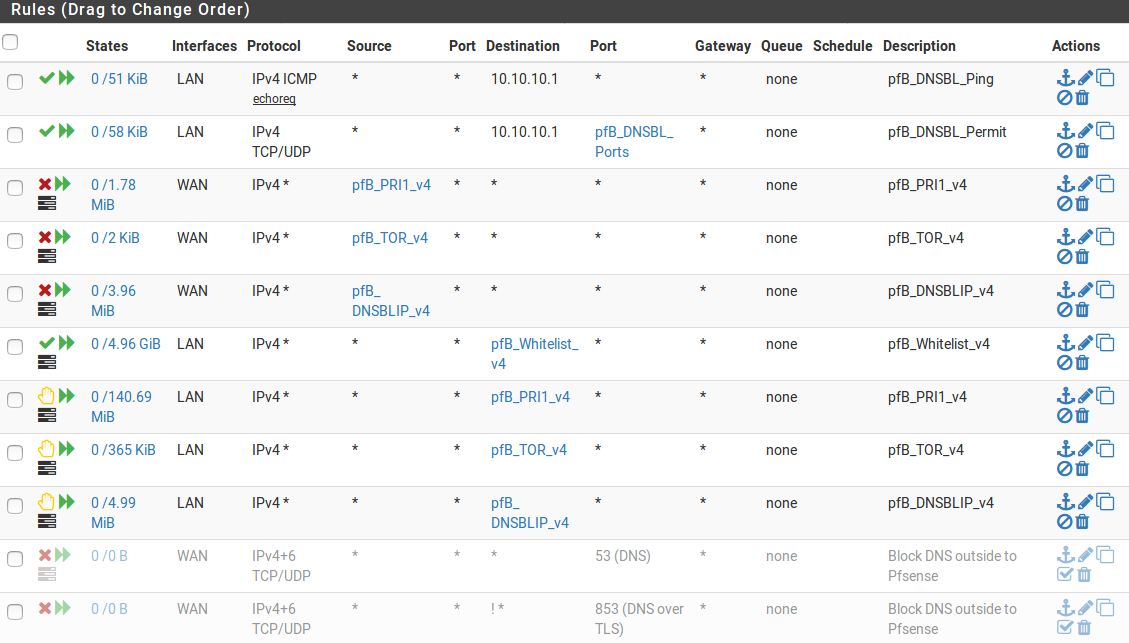Click anchor icon on pfB_DNSBL_Ping row

(x=1066, y=77)
